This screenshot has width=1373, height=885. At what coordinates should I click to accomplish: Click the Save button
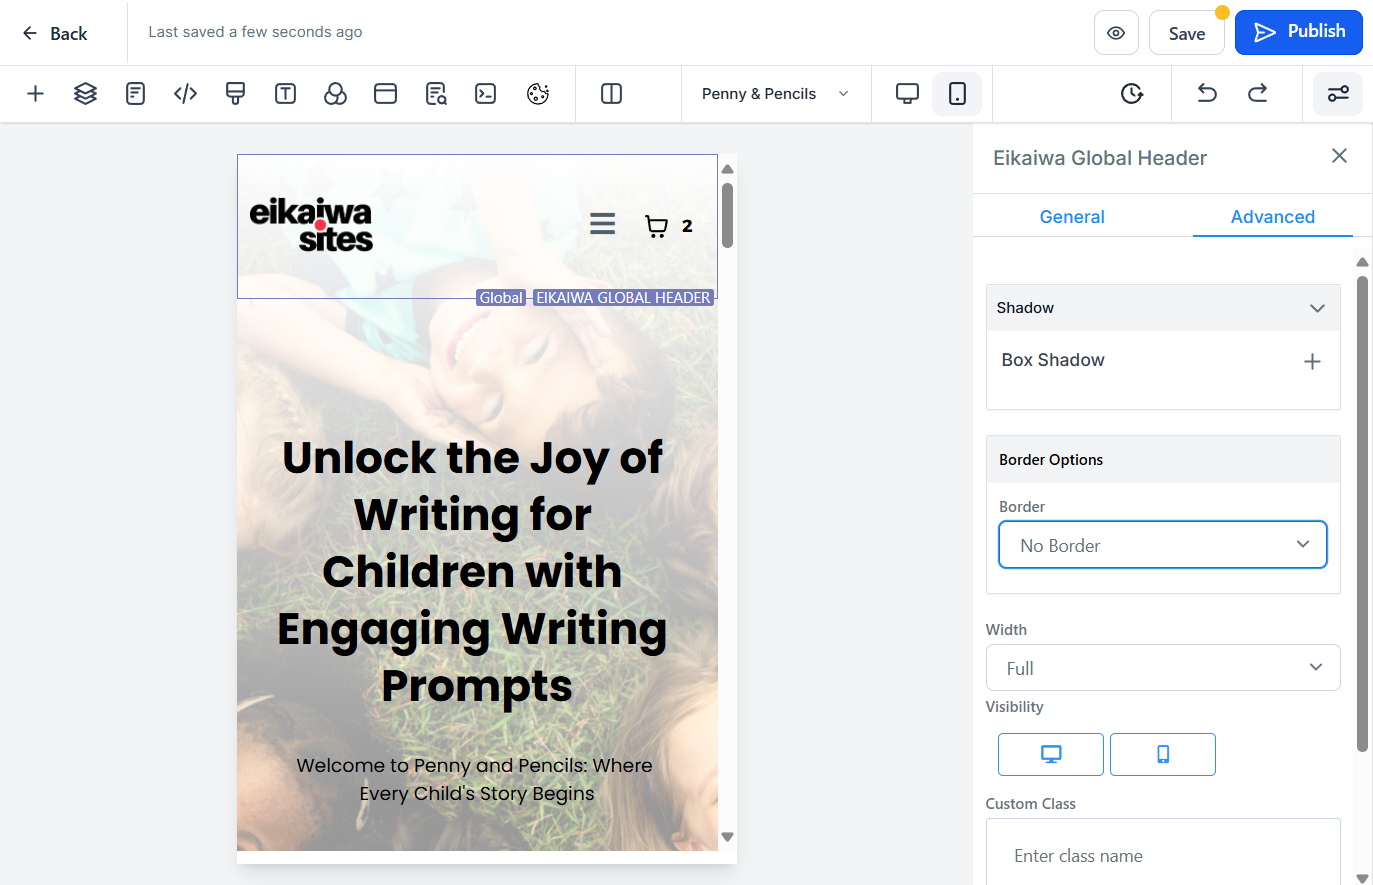tap(1187, 33)
